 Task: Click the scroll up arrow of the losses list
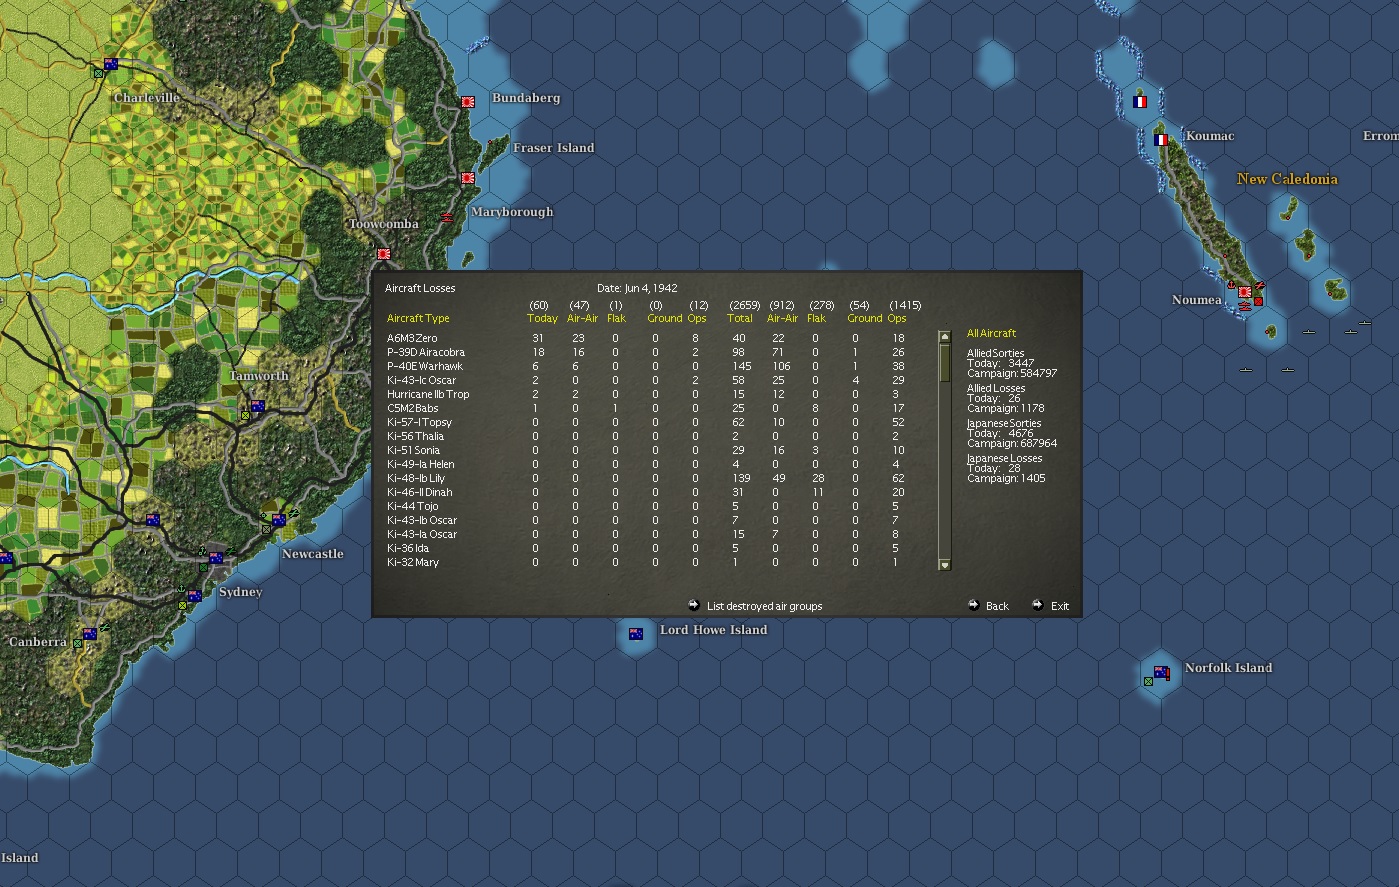pos(944,337)
